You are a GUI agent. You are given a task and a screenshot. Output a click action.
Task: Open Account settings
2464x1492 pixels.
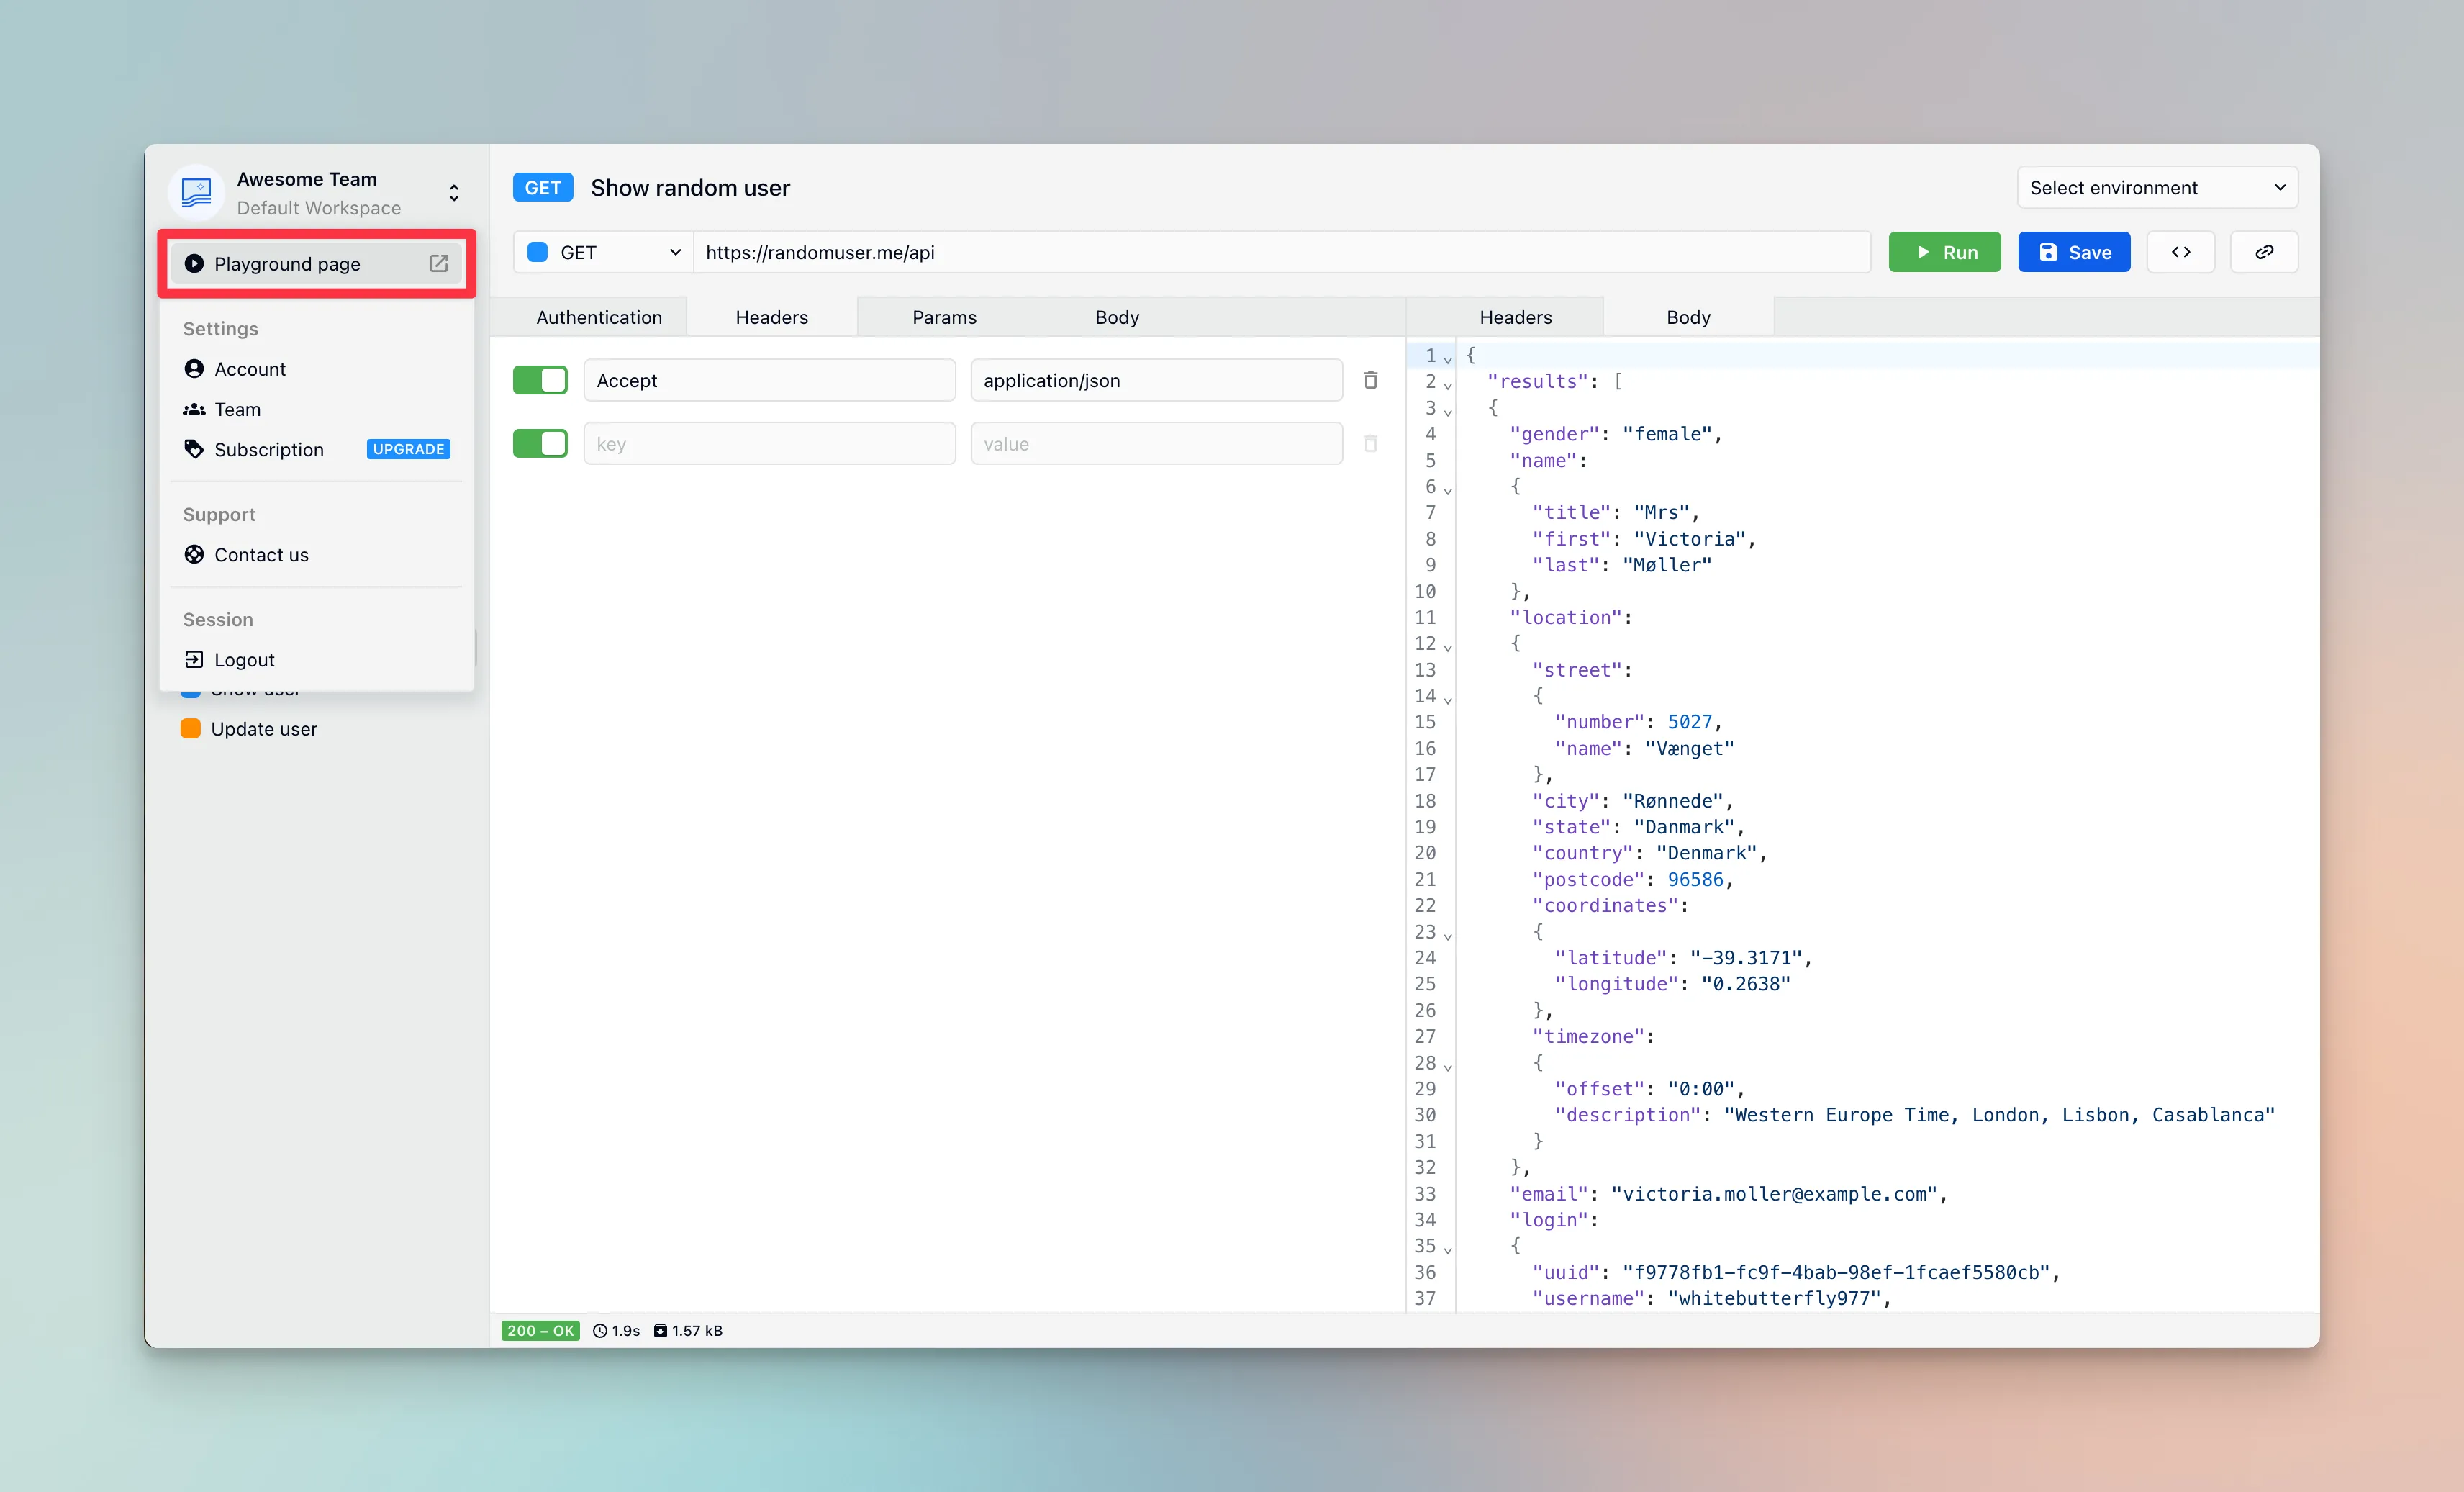316,369
